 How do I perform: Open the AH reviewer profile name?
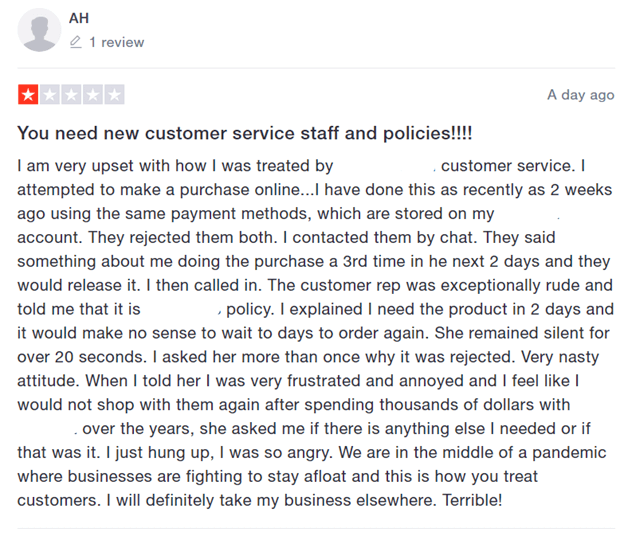[79, 18]
